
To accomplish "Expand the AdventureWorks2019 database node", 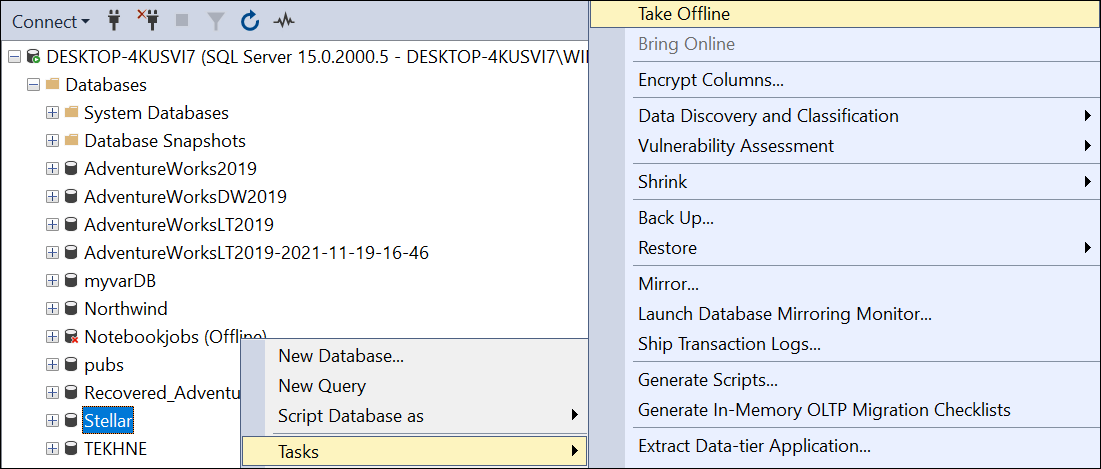I will coord(53,169).
